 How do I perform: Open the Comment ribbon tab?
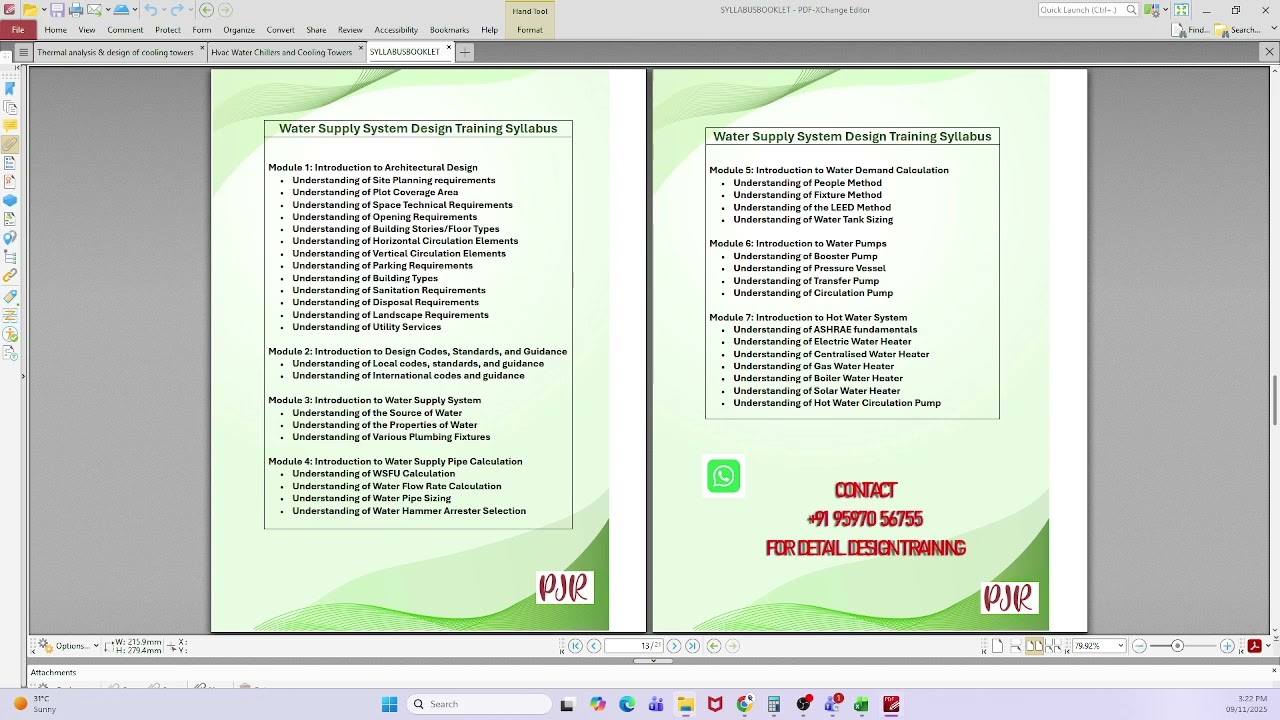coord(125,30)
